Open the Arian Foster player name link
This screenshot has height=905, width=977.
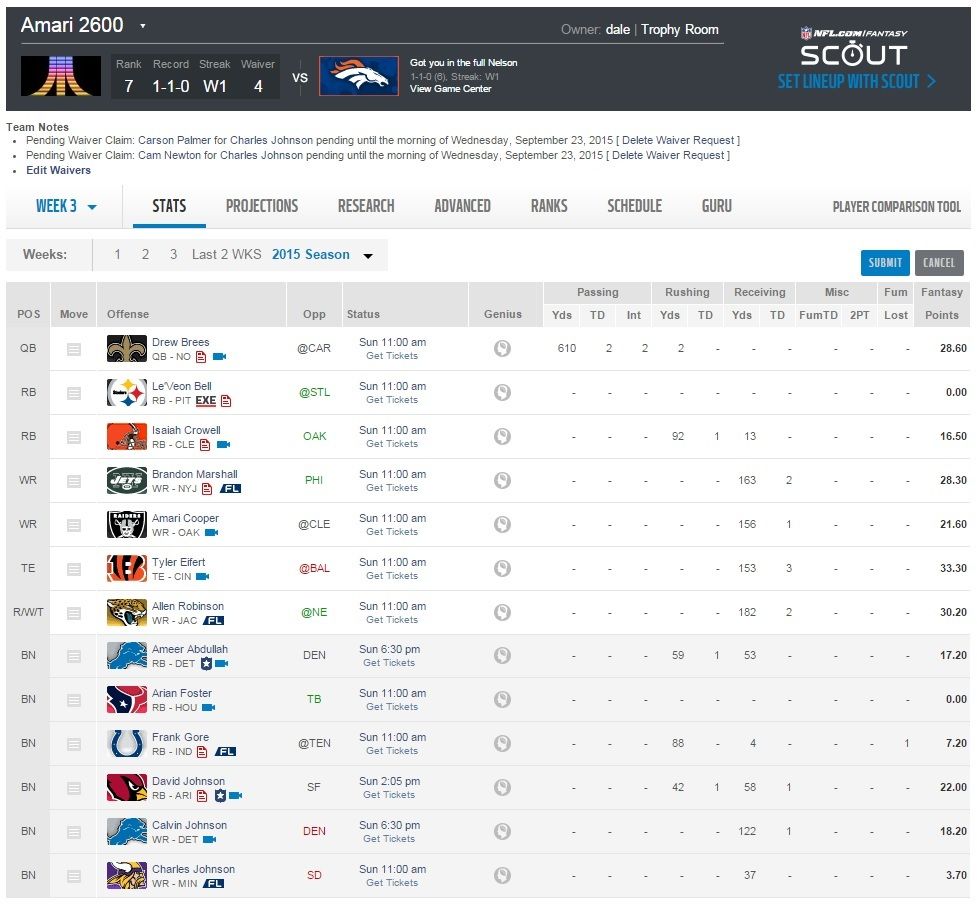click(182, 693)
